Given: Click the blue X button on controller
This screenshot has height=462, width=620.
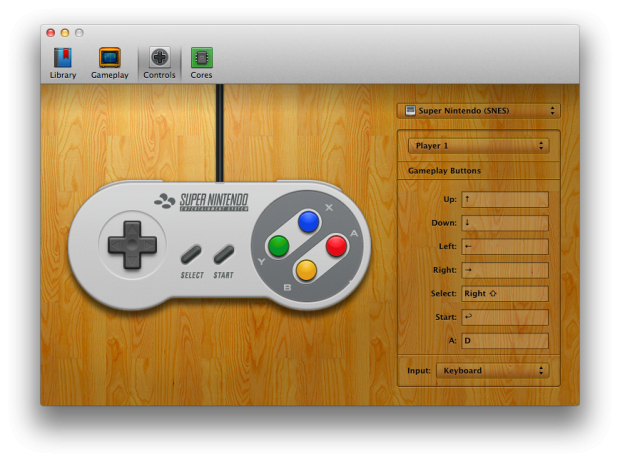Looking at the screenshot, I should click(x=308, y=222).
